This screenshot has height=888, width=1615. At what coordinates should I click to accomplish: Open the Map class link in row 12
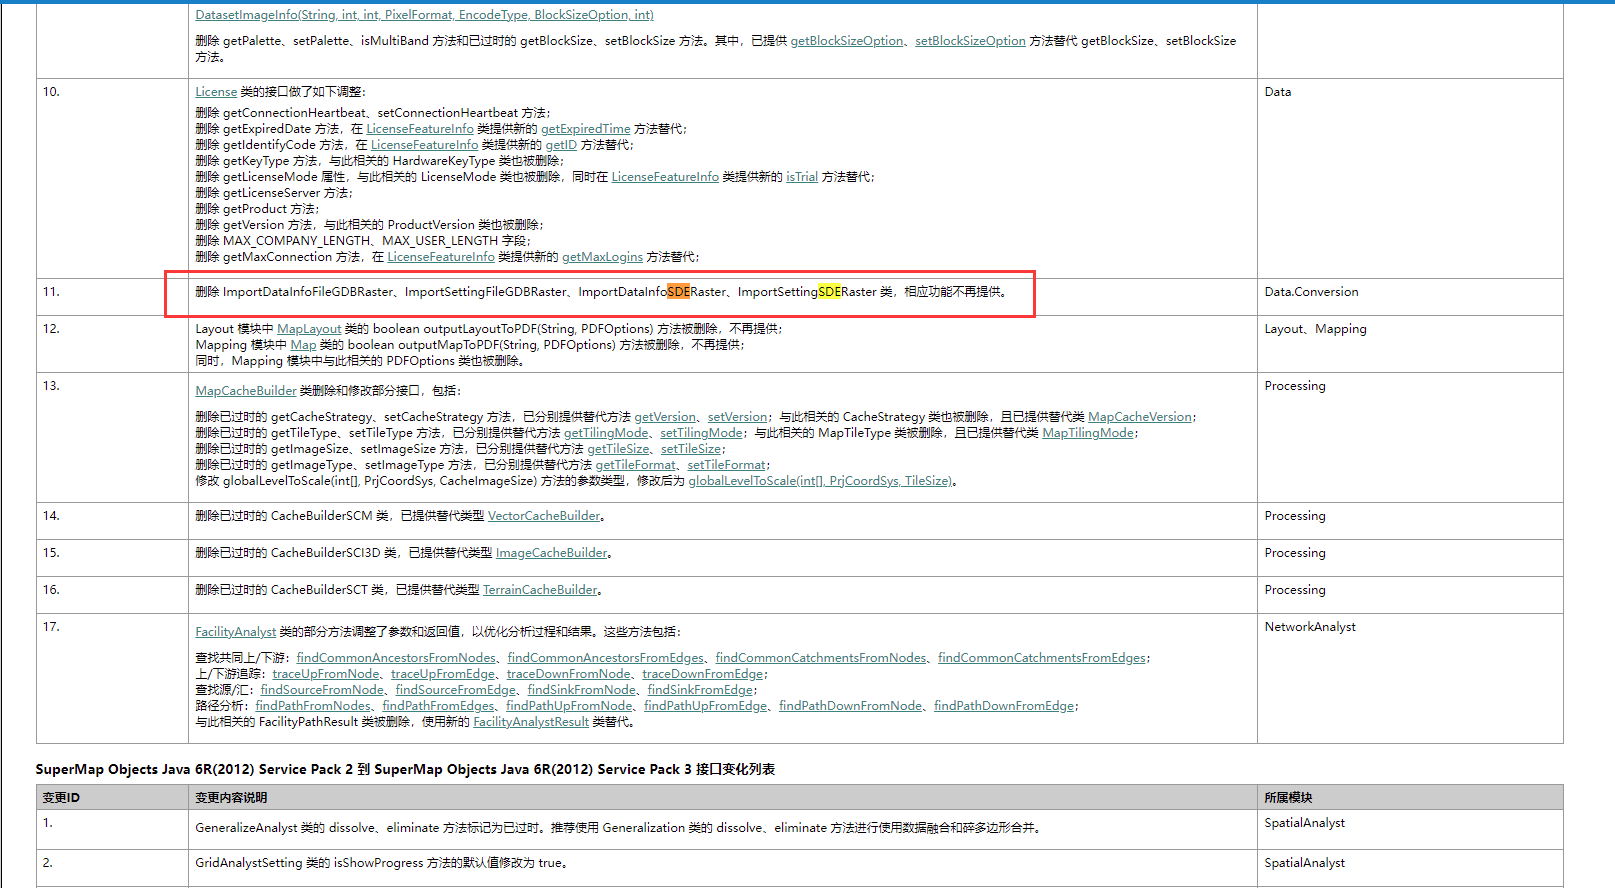pyautogui.click(x=303, y=345)
